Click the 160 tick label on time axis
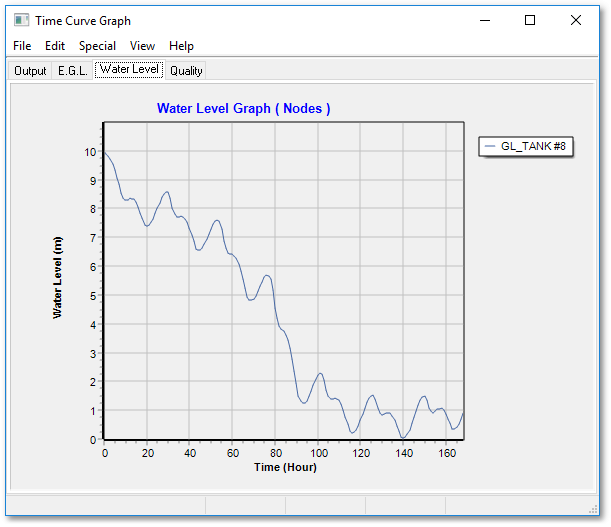611x527 pixels. 447,453
